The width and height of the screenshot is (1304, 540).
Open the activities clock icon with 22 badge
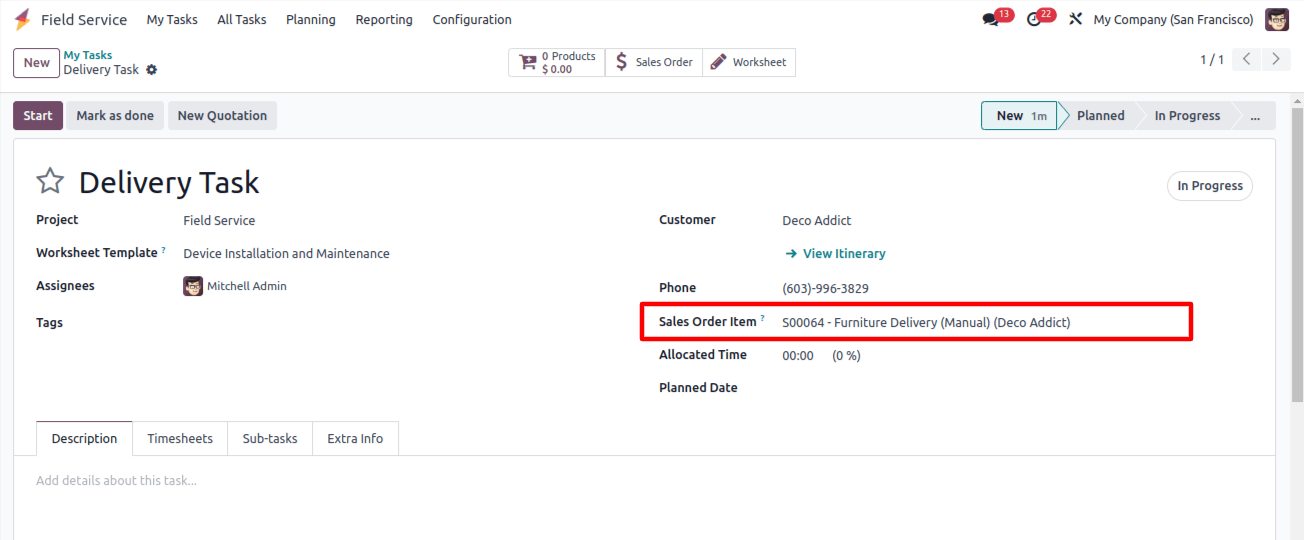(1034, 20)
